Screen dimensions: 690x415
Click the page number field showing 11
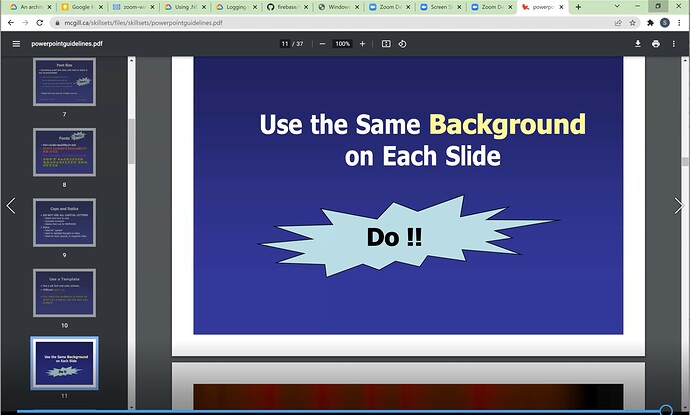(x=285, y=44)
